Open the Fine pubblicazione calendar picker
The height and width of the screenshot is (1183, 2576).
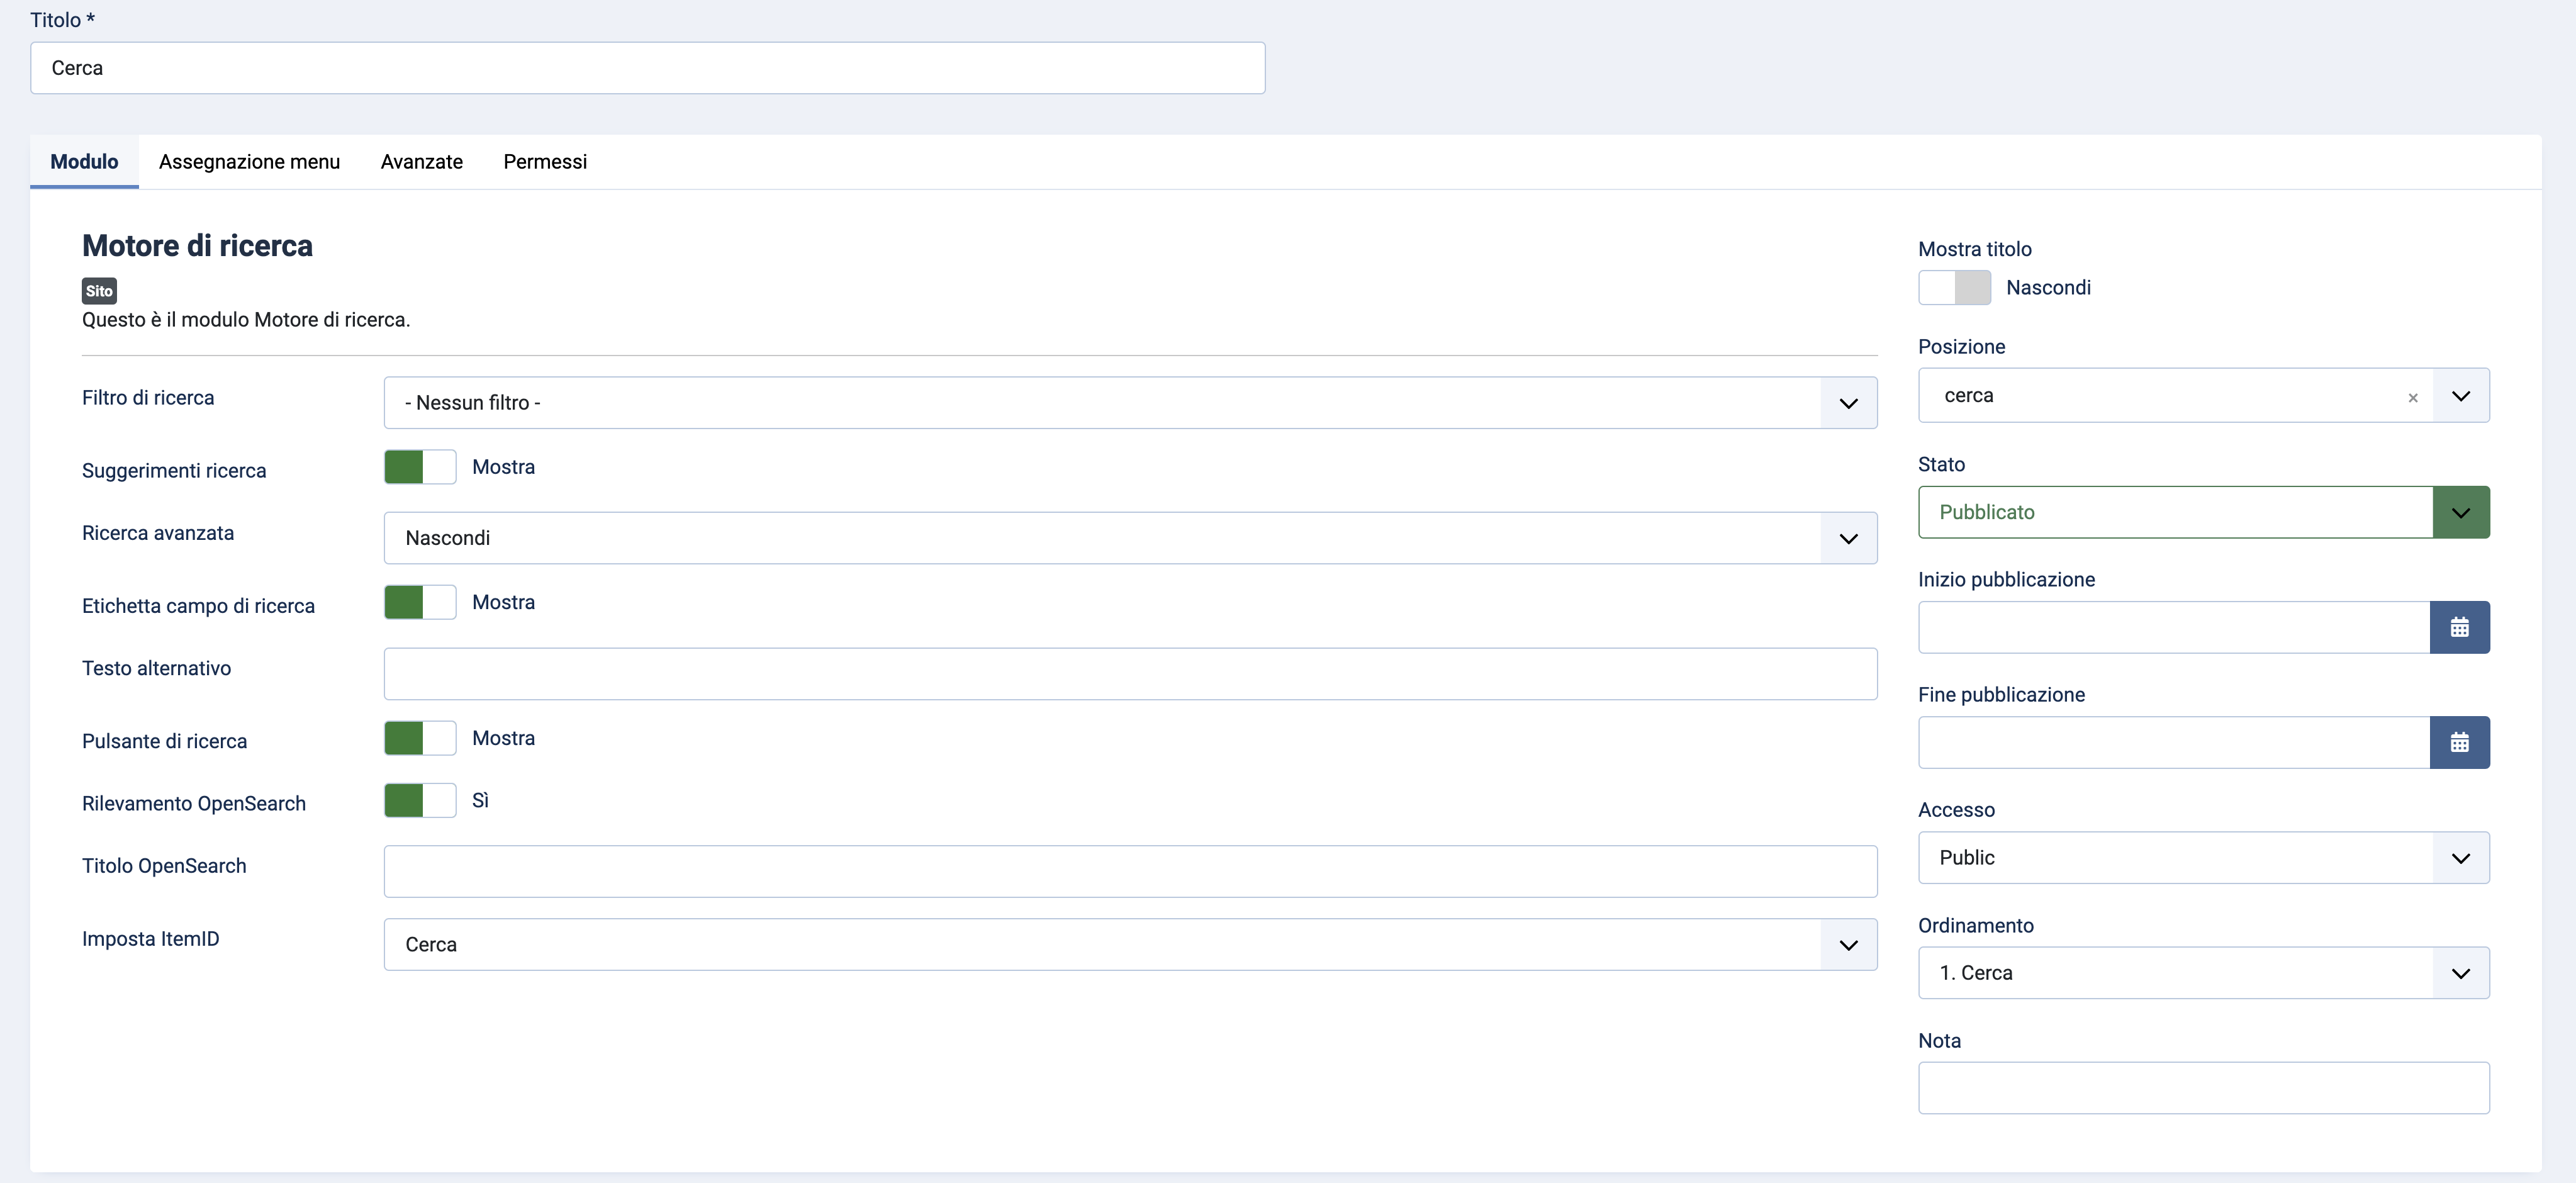point(2459,742)
